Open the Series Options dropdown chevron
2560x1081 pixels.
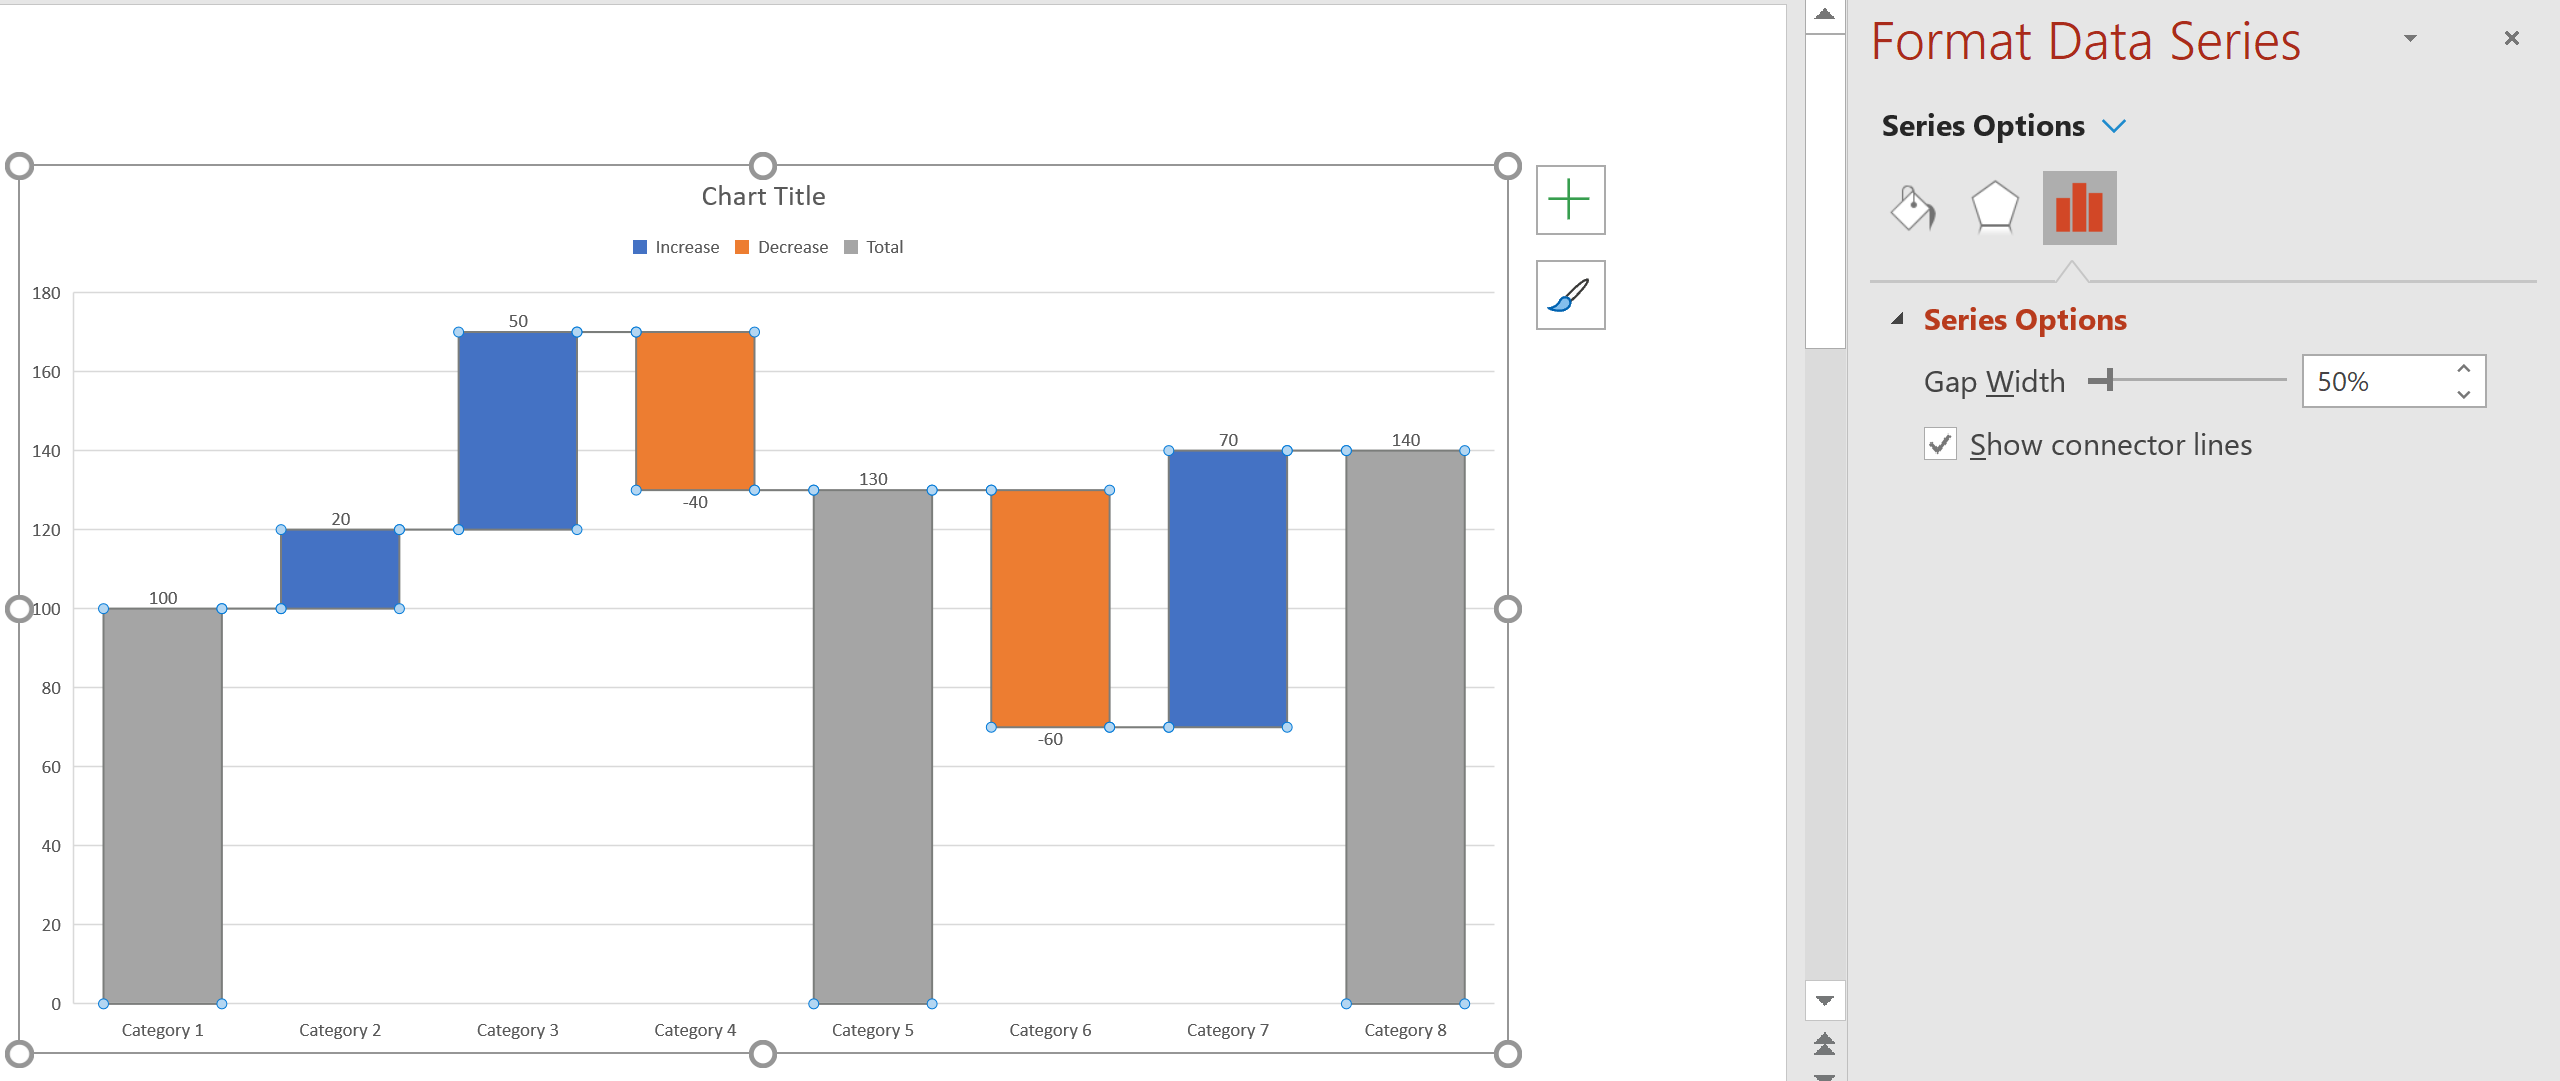(x=2113, y=126)
